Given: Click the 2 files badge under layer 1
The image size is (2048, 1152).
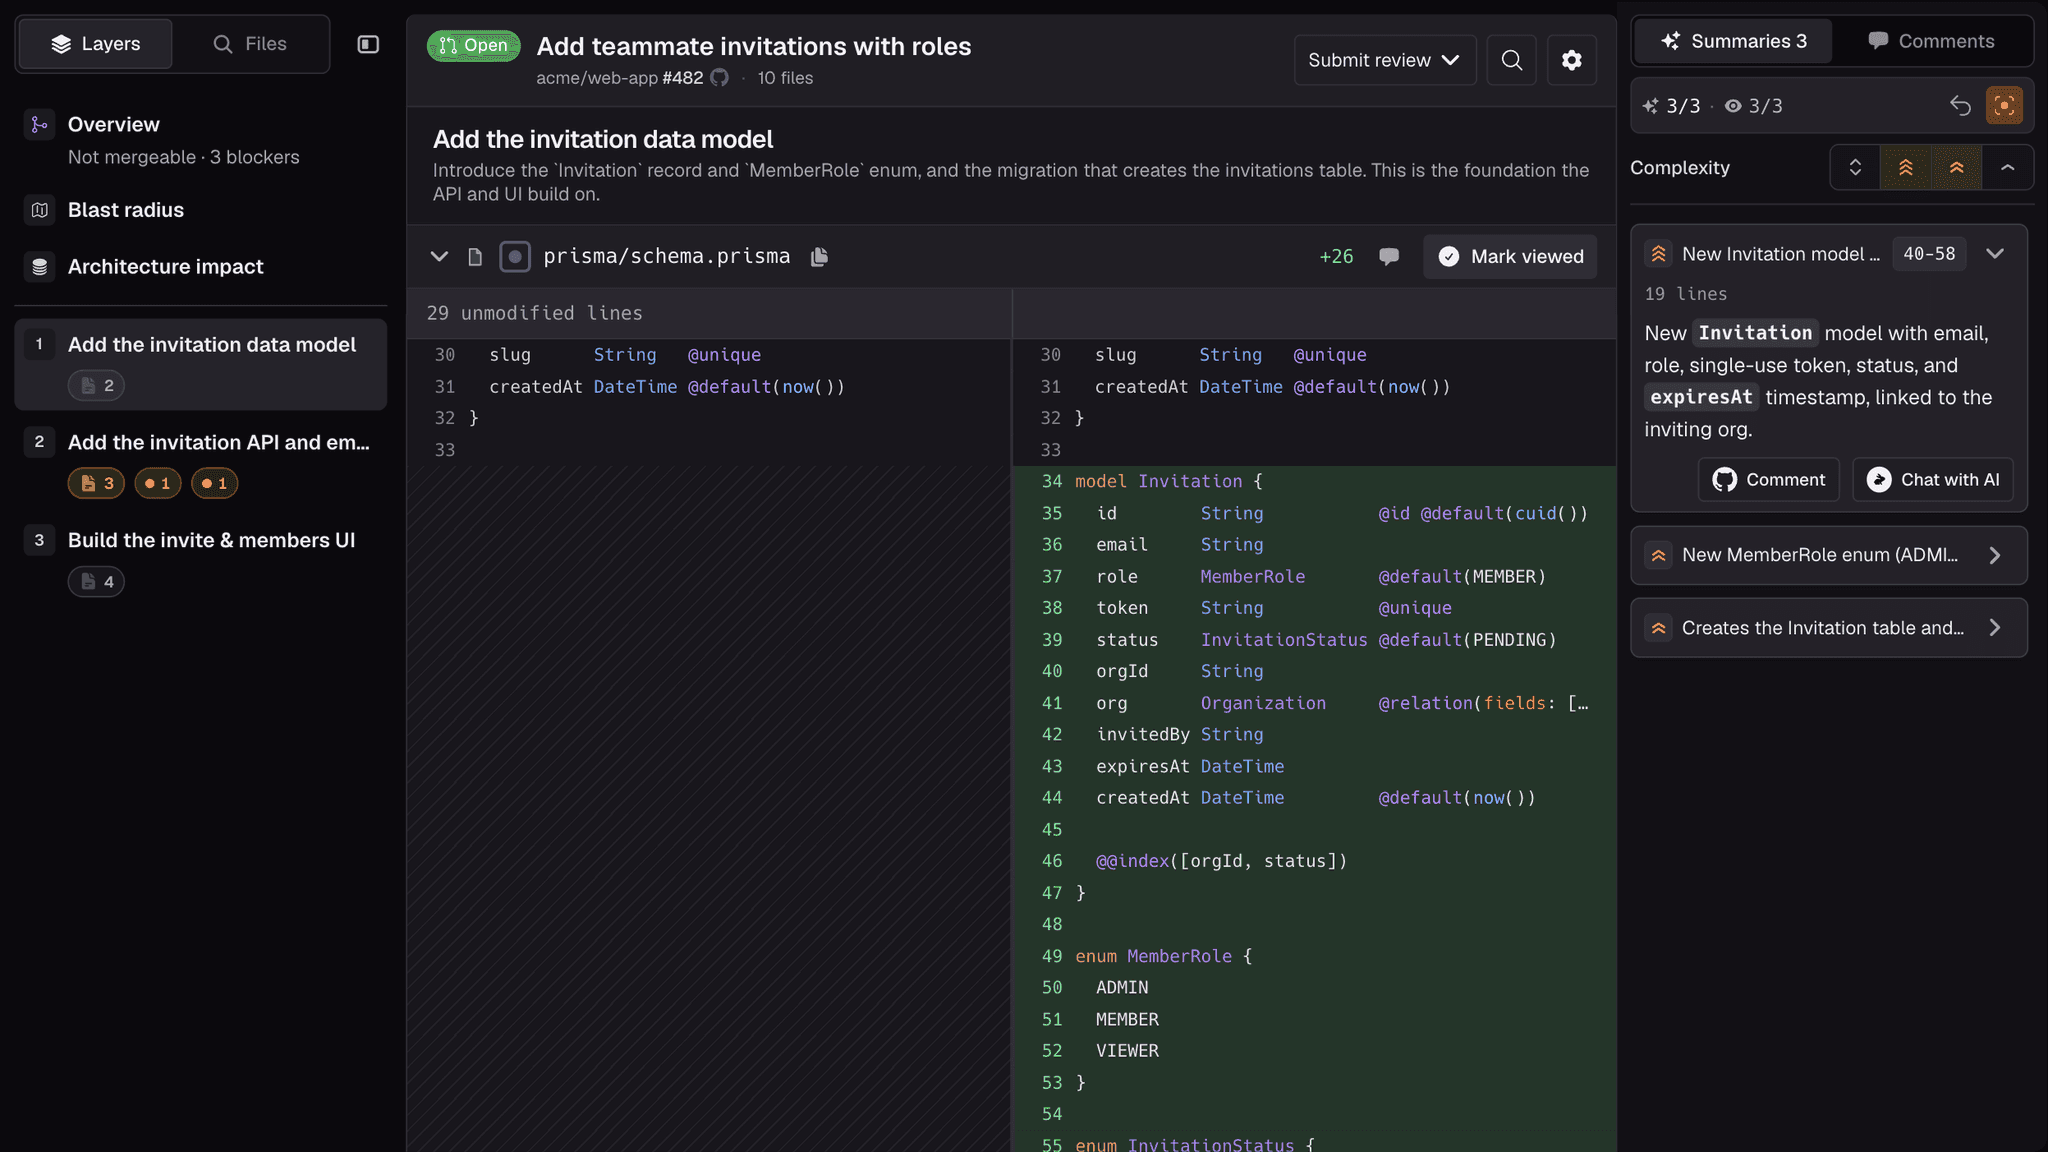Looking at the screenshot, I should [96, 385].
